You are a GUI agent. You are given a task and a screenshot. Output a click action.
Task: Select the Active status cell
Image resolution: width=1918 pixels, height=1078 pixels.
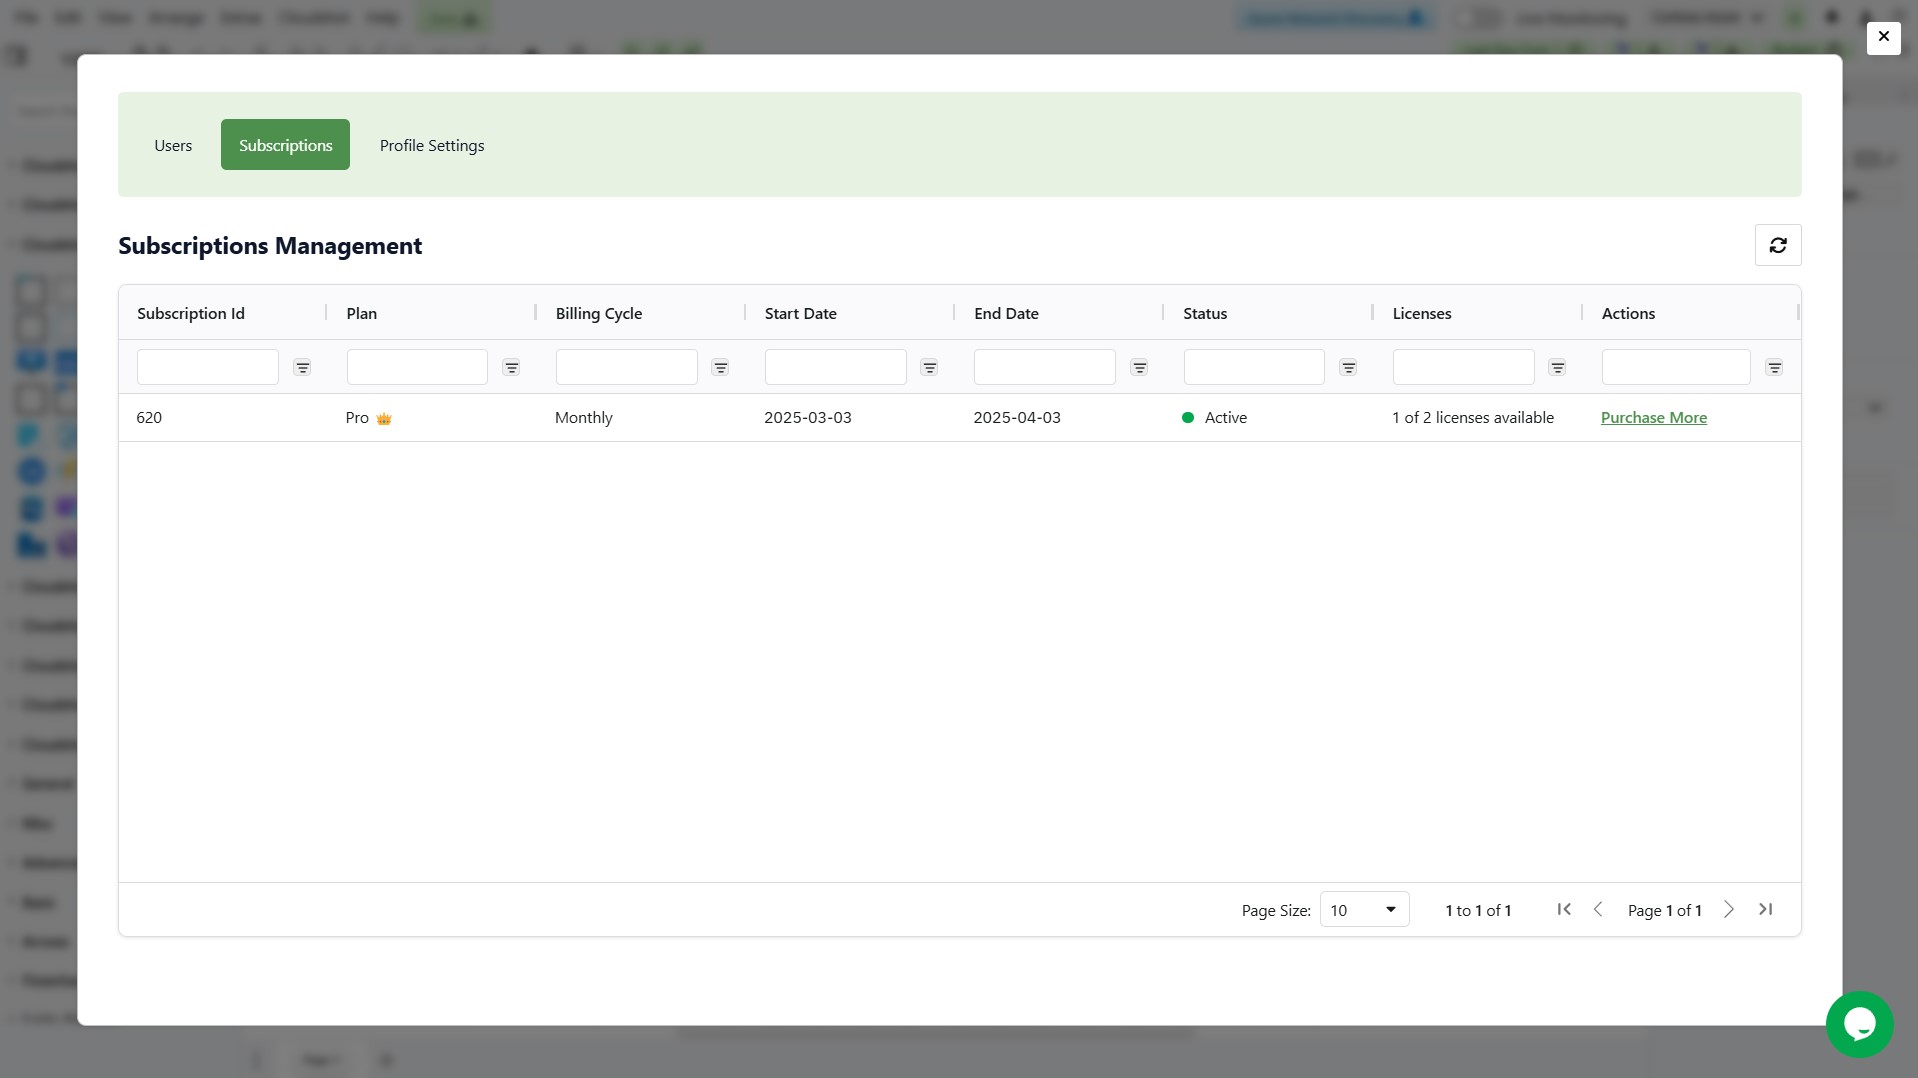tap(1269, 418)
